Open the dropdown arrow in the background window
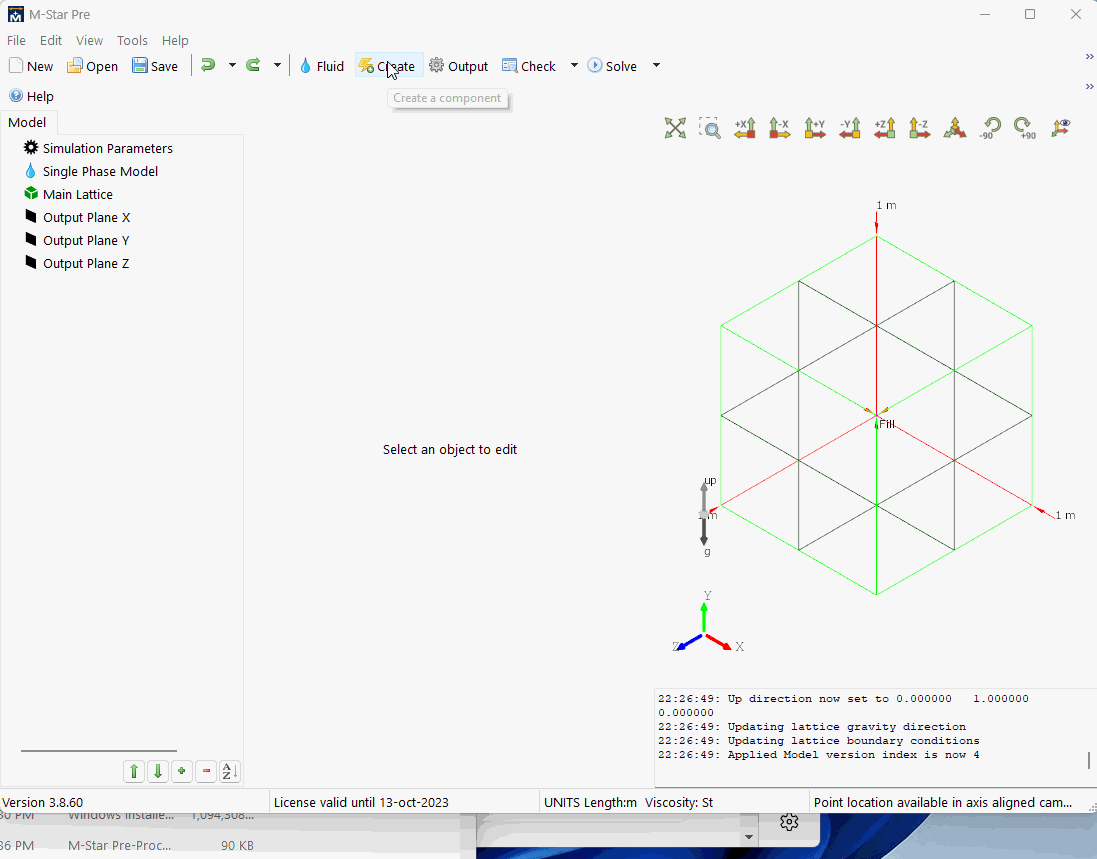The height and width of the screenshot is (859, 1097). coord(749,837)
